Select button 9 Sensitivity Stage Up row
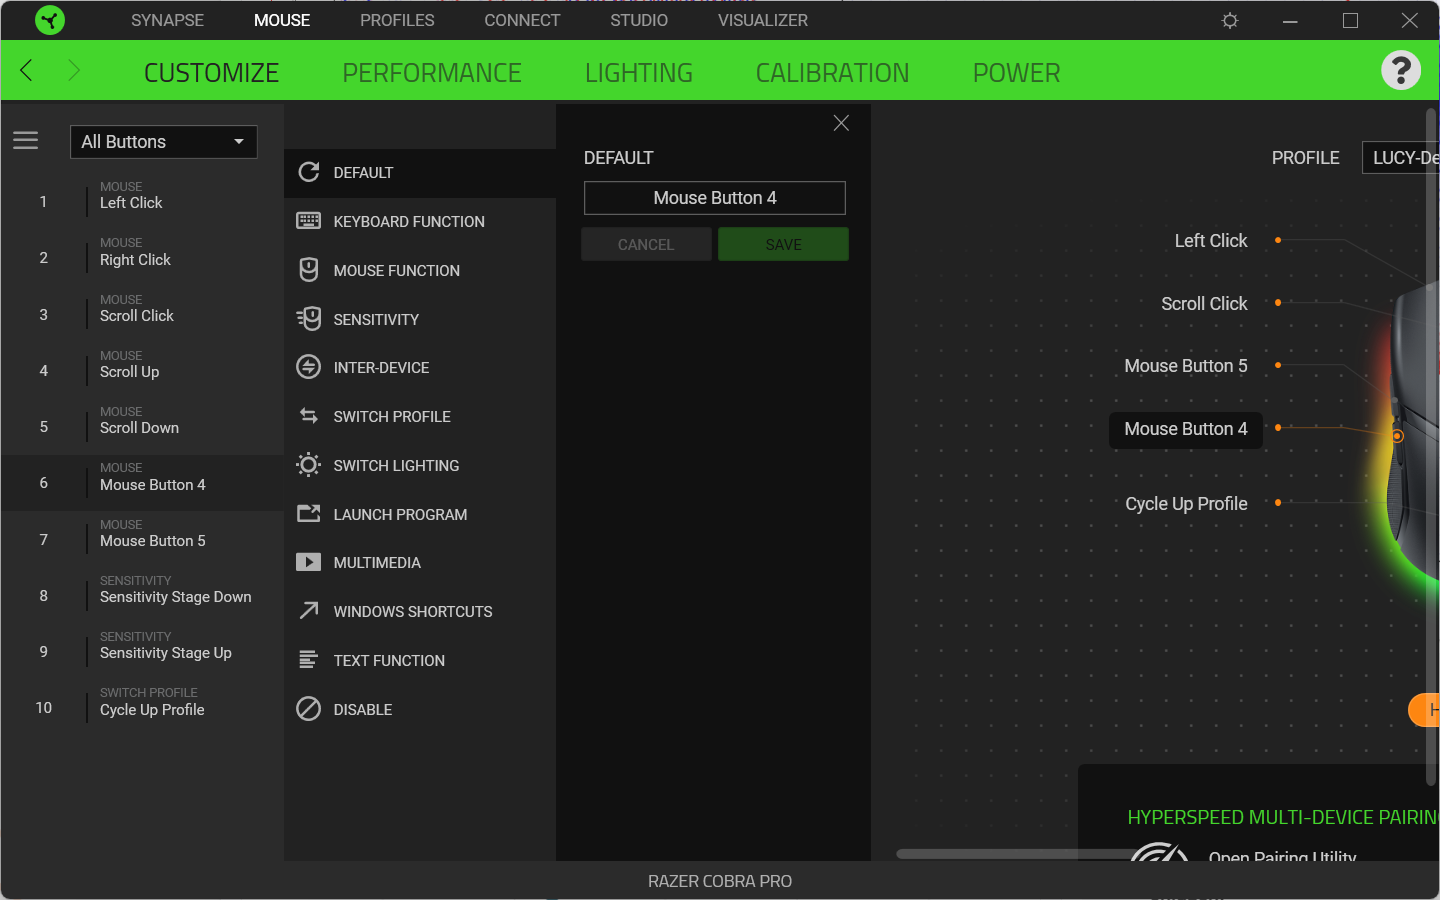Screen dimensions: 1440x900 click(x=142, y=651)
